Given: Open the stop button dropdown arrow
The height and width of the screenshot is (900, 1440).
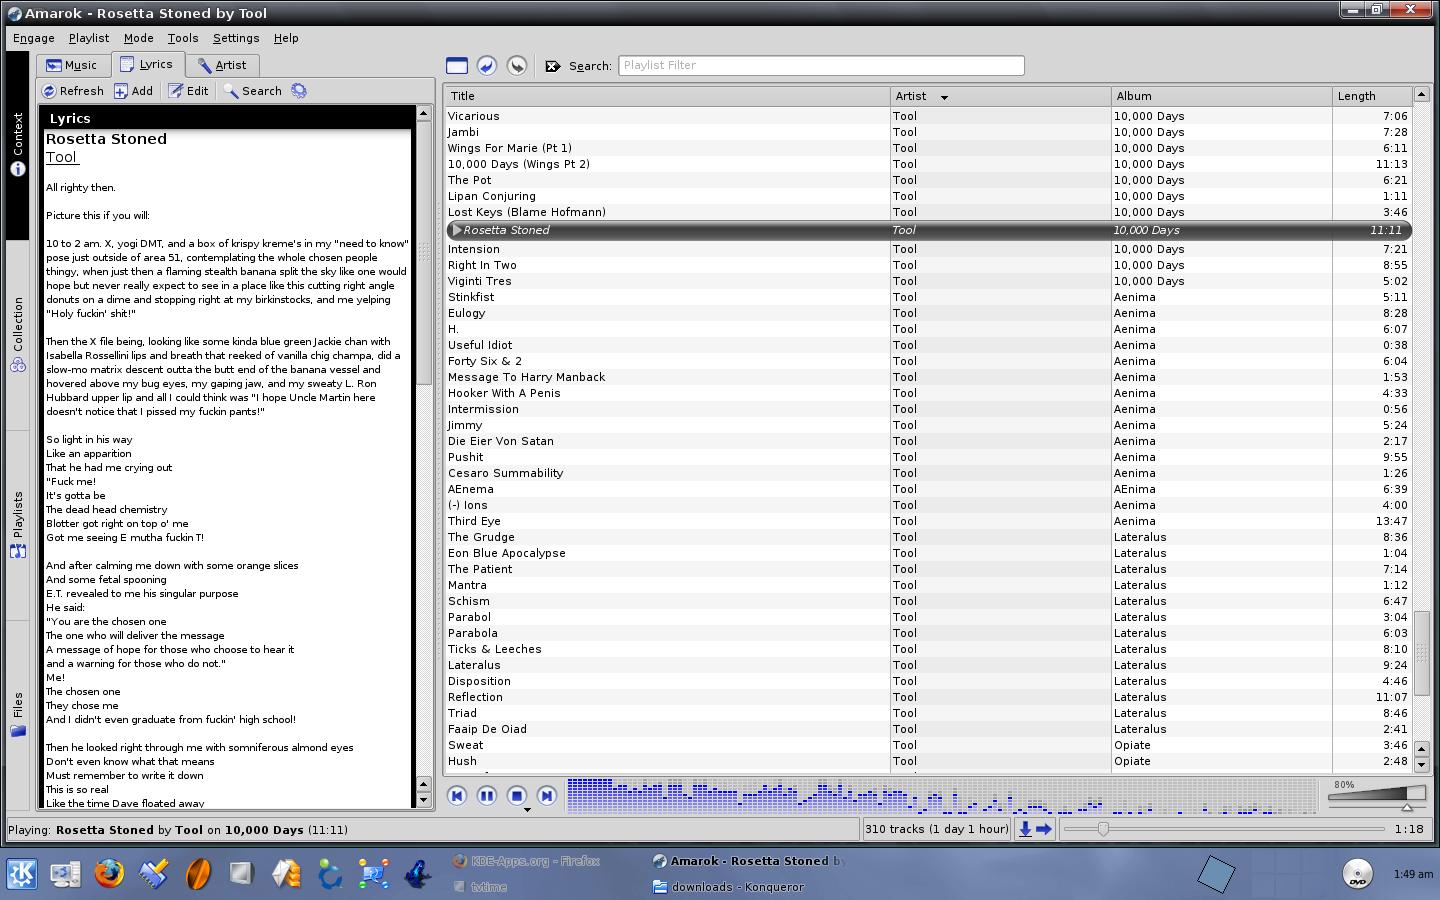Looking at the screenshot, I should 527,809.
